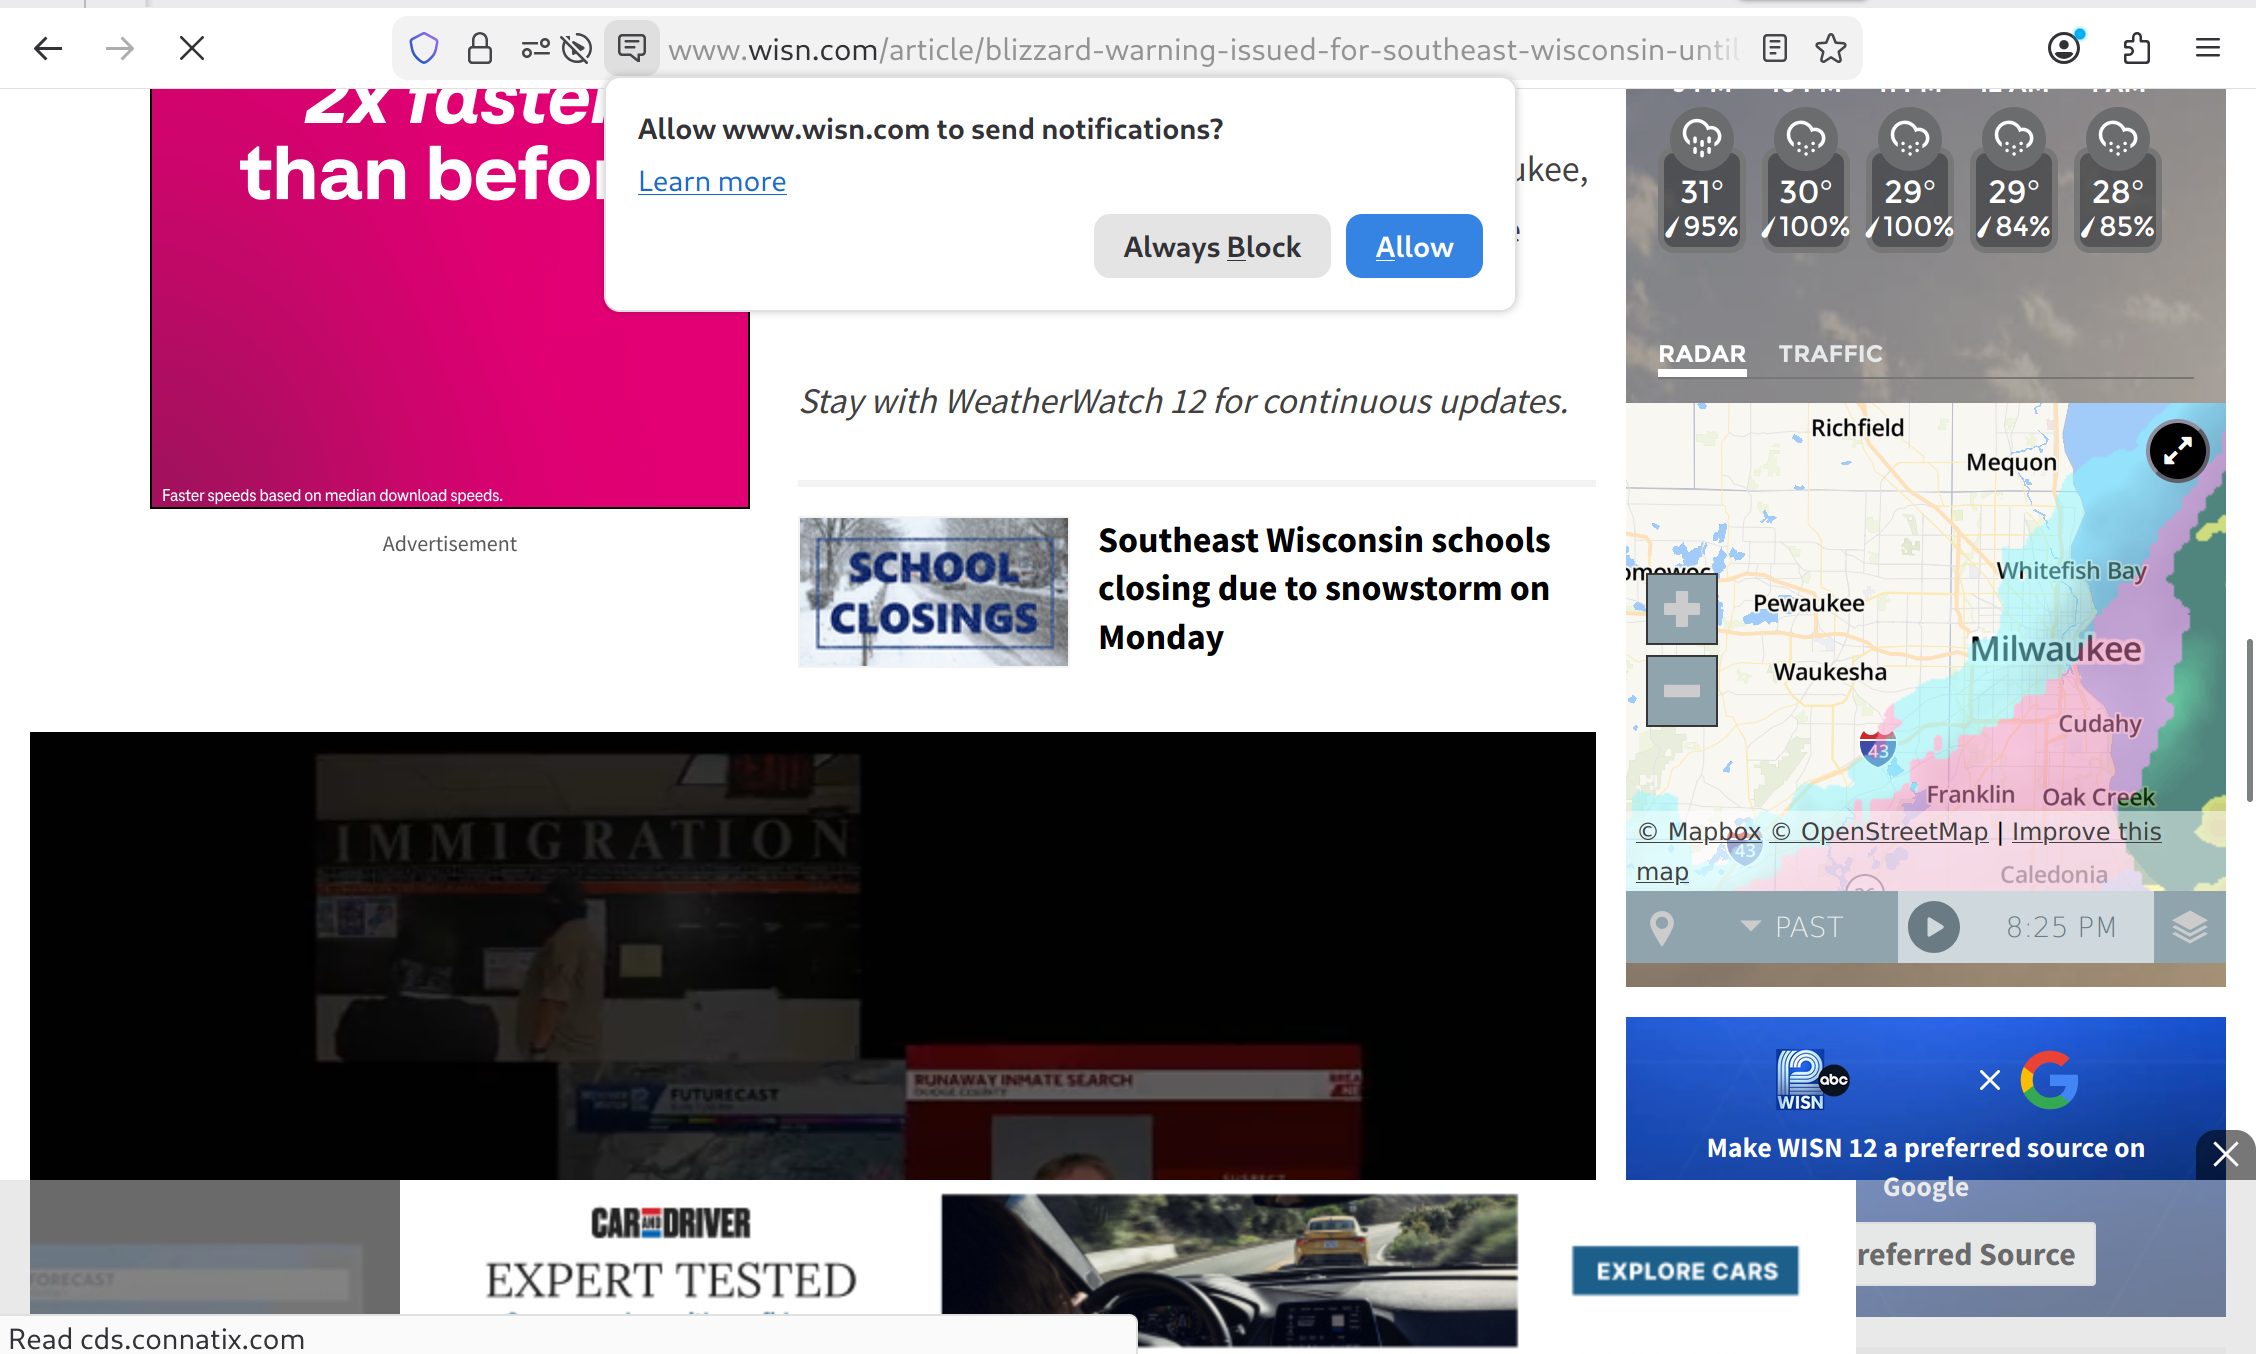Open the Firefox hamburger menu

[x=2208, y=48]
